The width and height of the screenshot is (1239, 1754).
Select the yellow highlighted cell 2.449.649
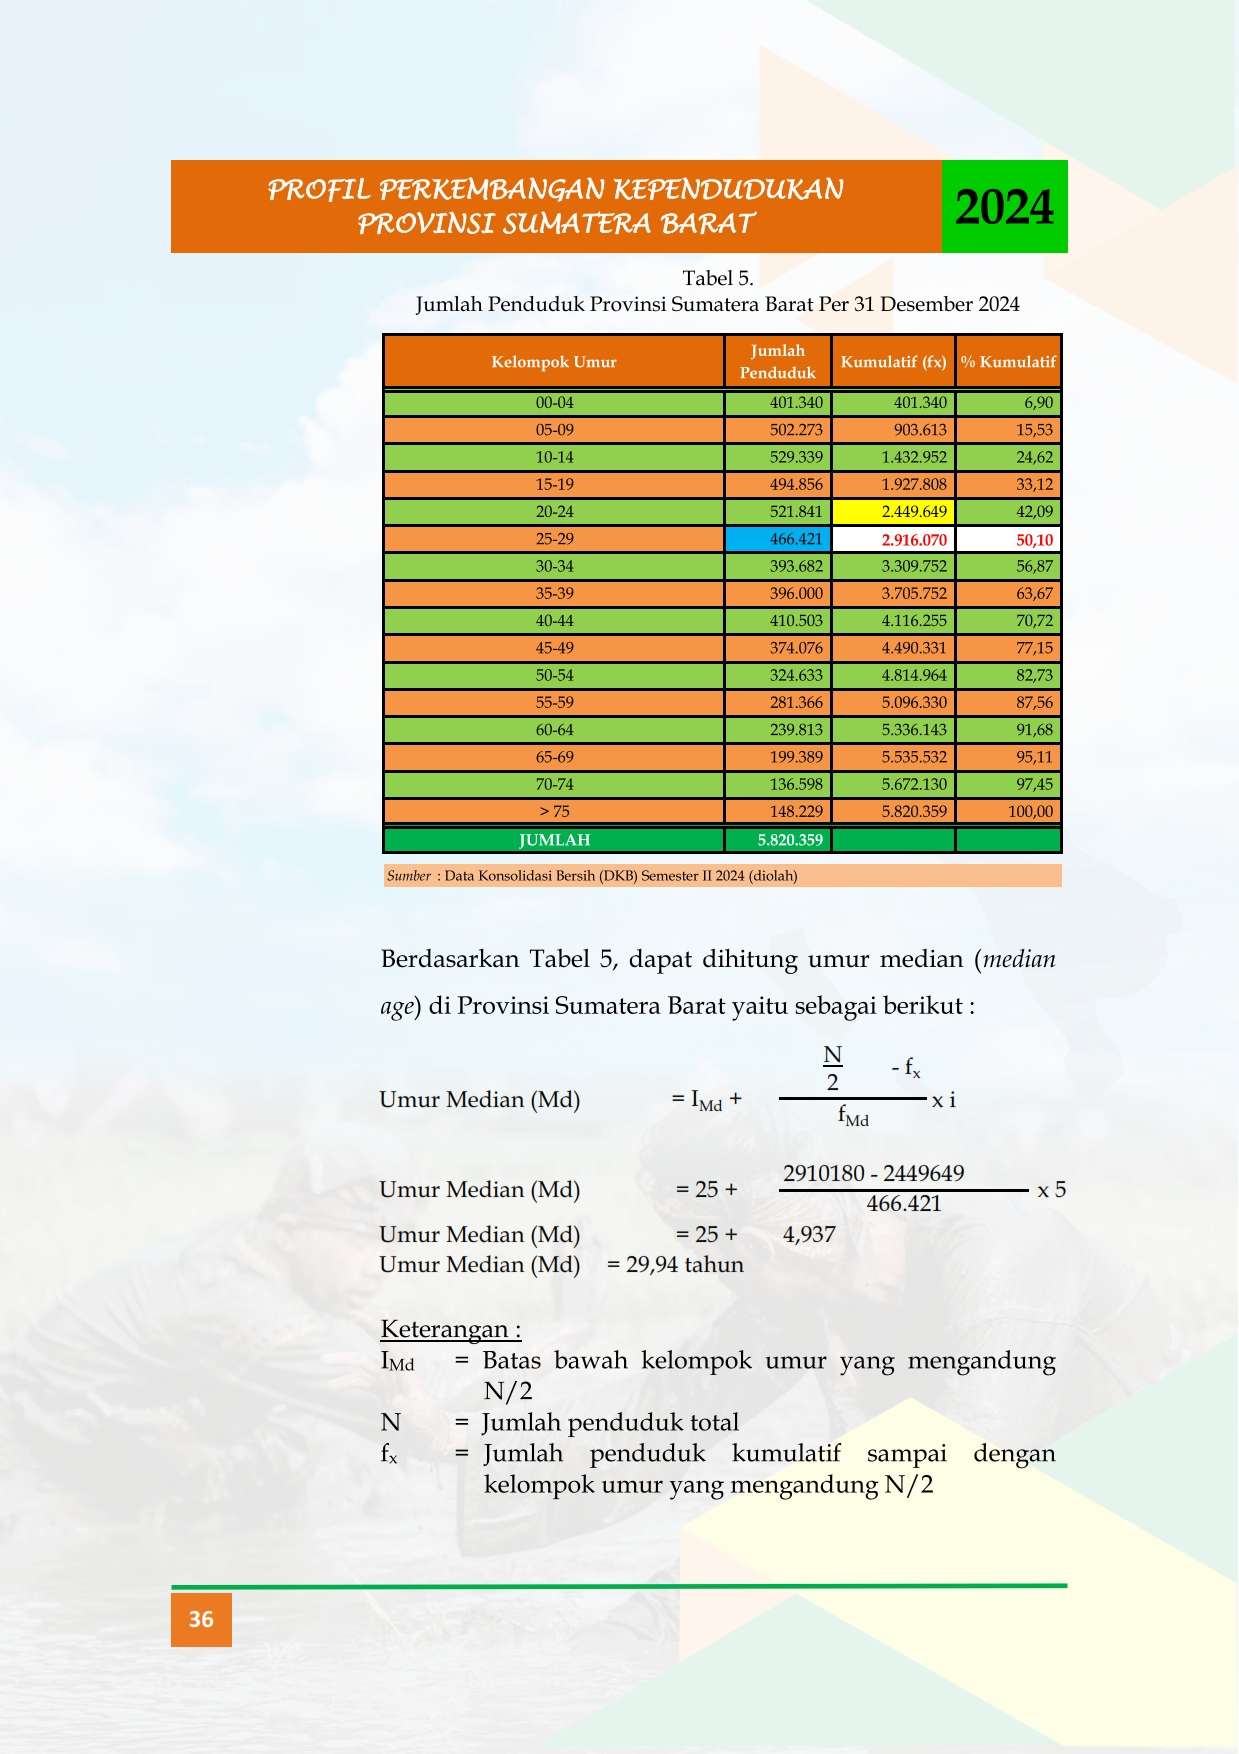[x=893, y=512]
